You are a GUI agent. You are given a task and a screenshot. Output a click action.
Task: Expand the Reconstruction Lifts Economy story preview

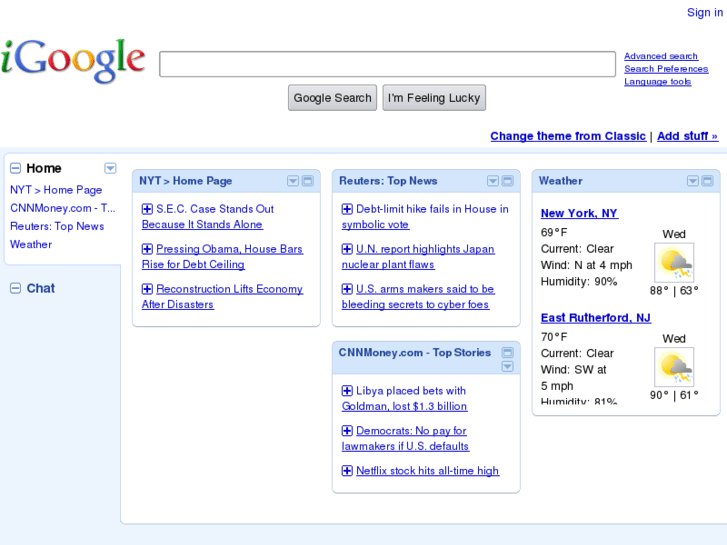(147, 289)
